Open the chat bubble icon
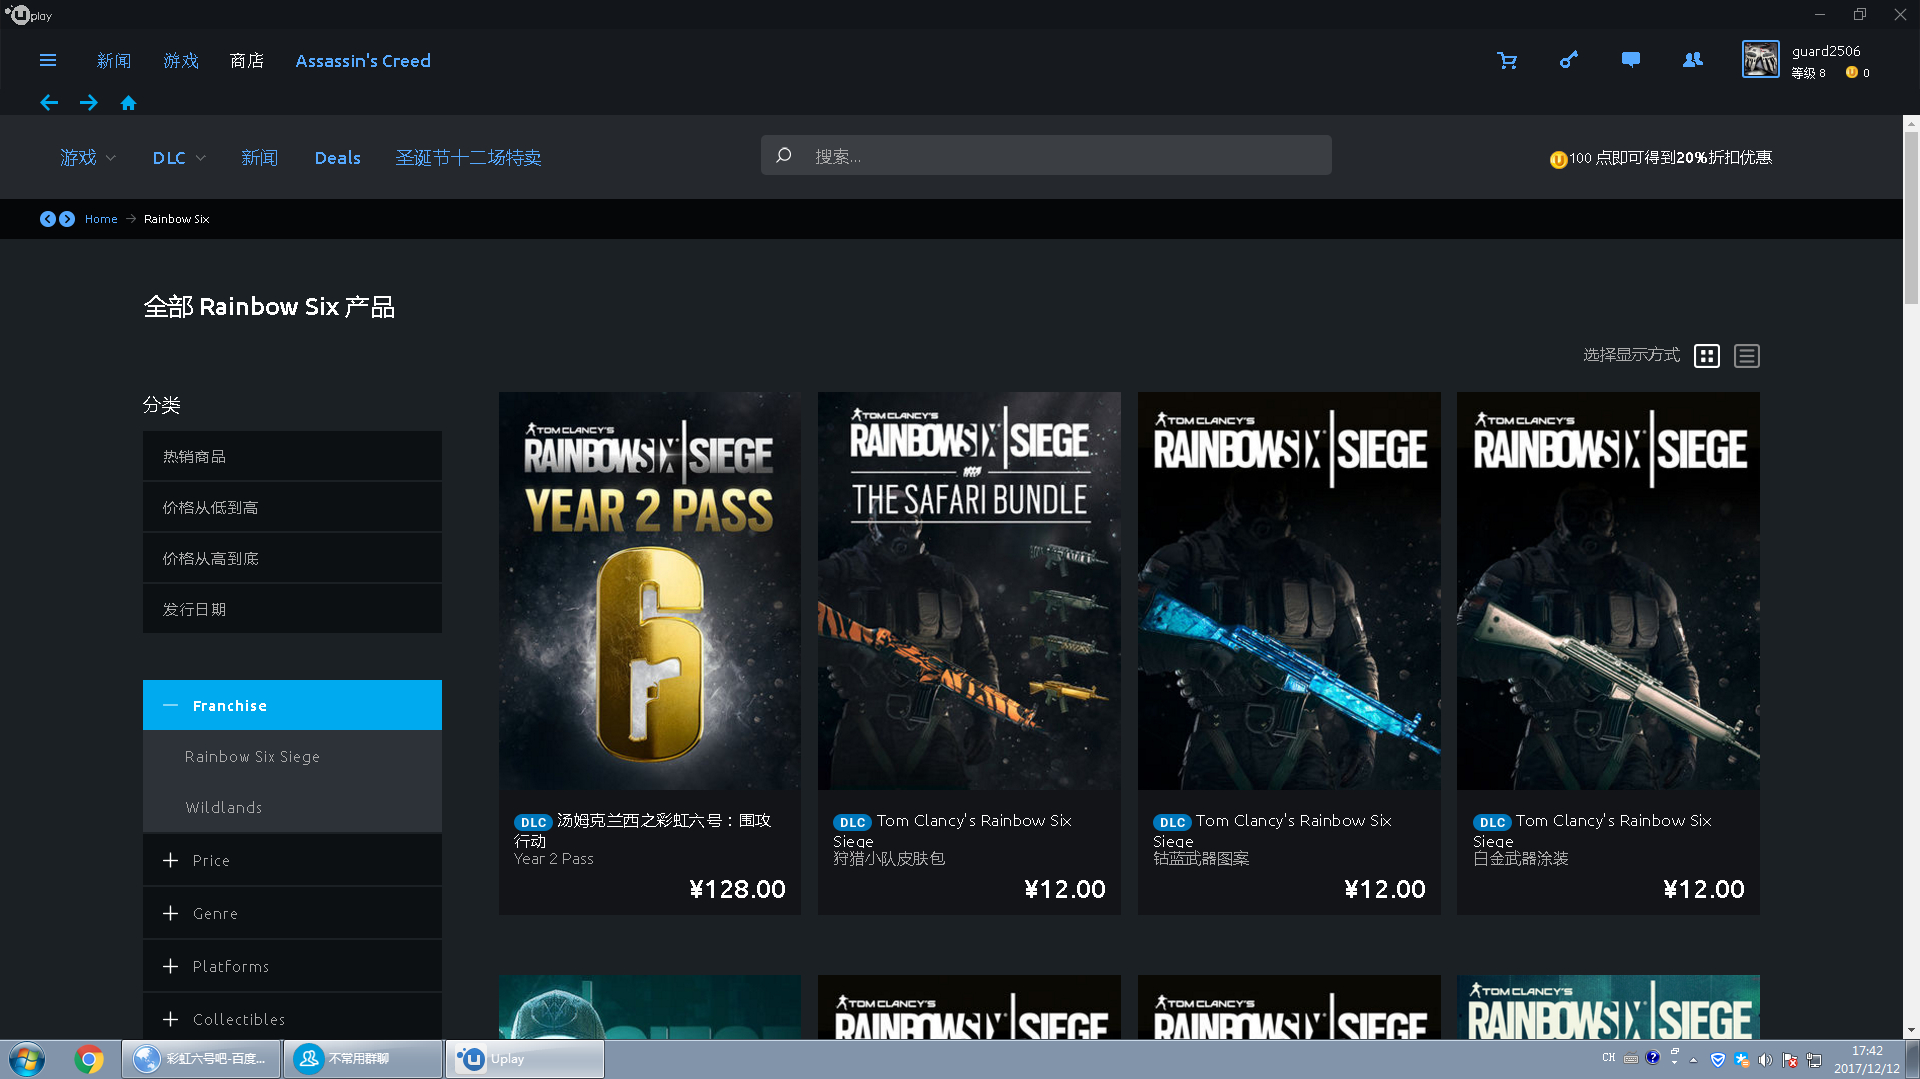 (1630, 60)
